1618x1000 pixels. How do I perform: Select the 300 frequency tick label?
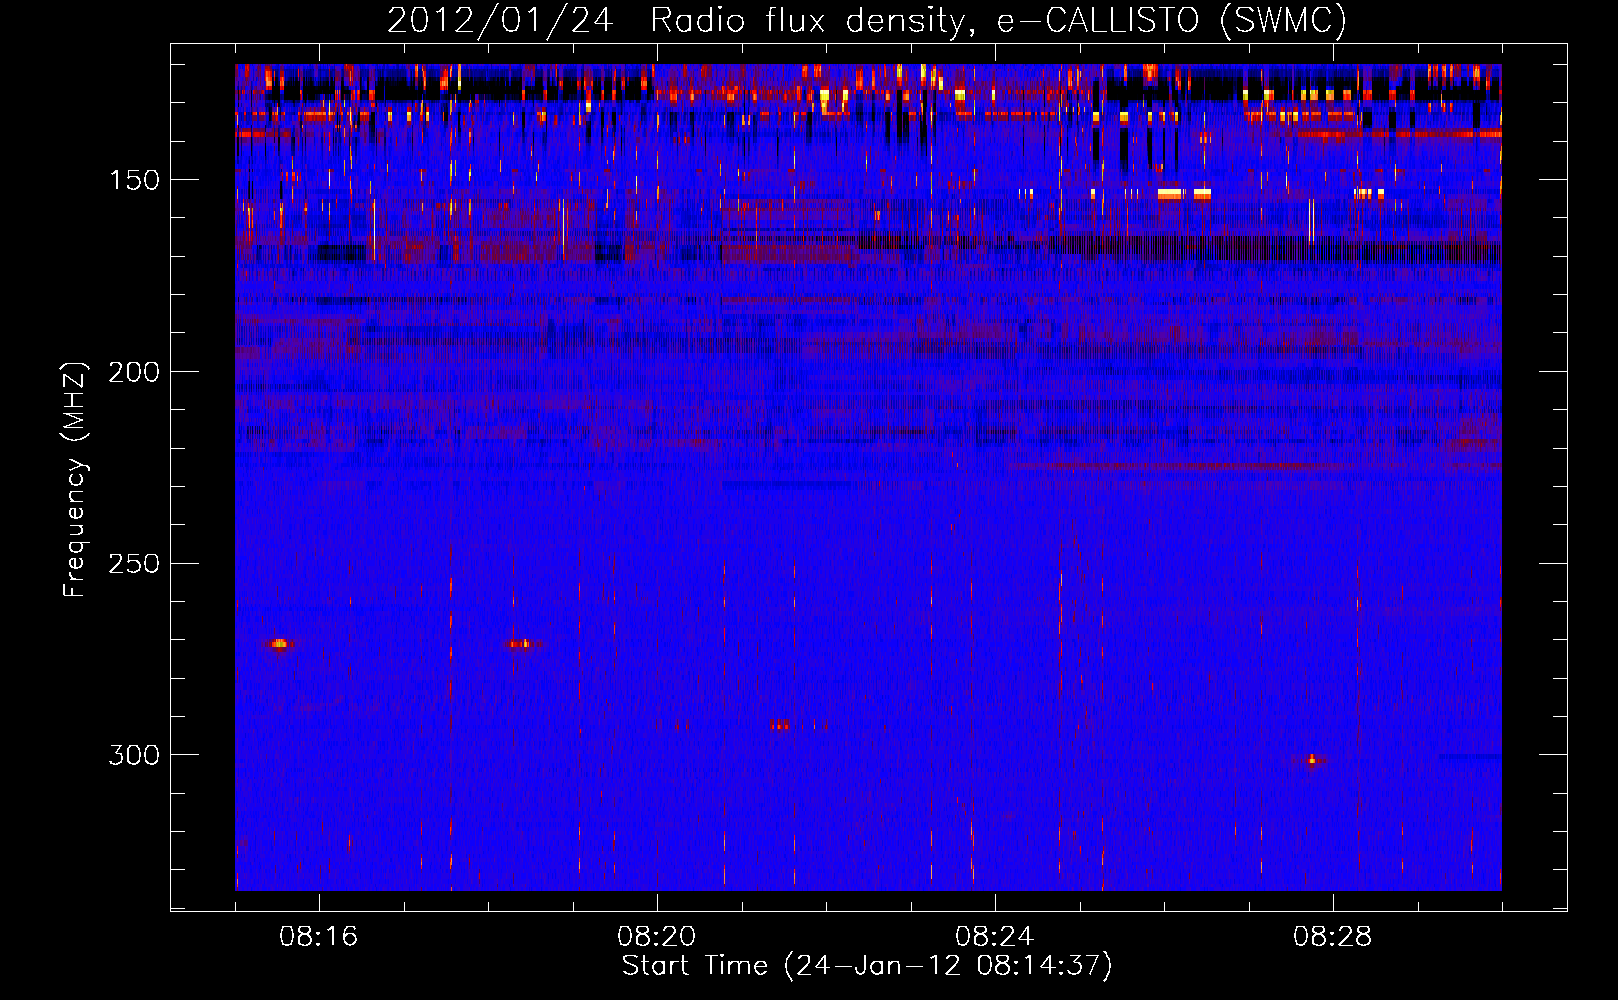(x=134, y=755)
